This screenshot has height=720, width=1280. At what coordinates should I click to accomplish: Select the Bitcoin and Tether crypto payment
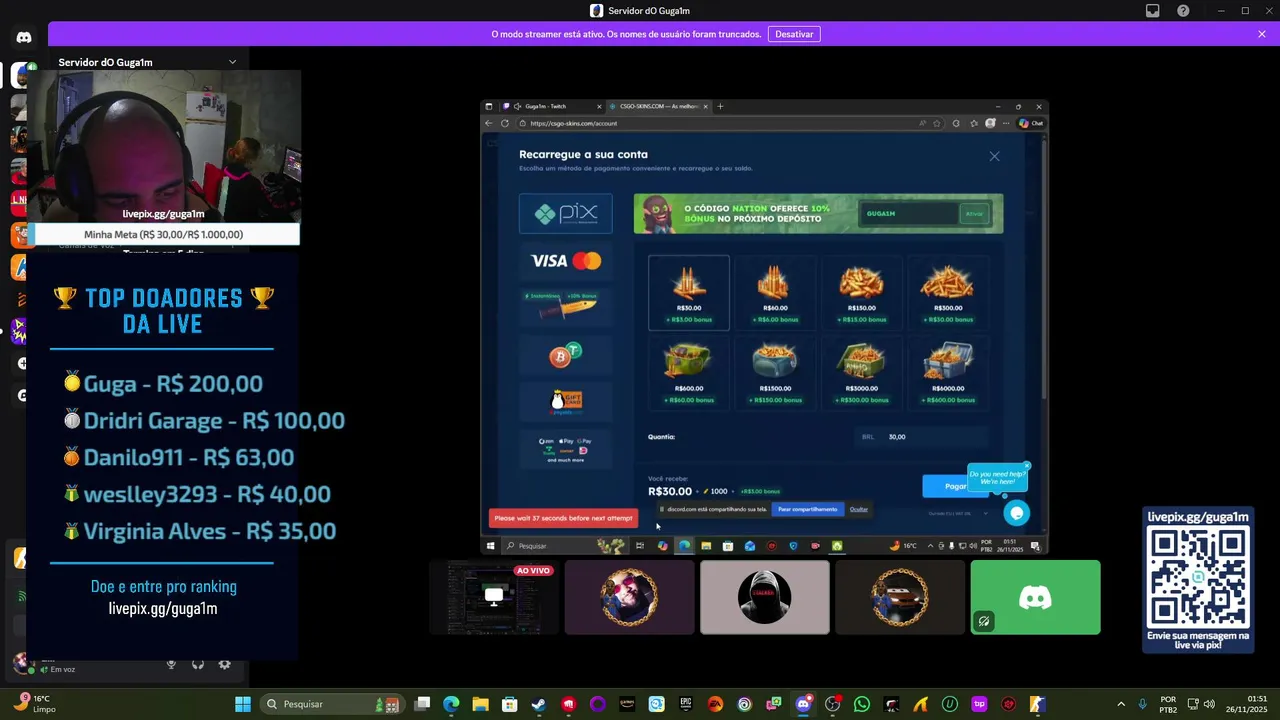566,355
